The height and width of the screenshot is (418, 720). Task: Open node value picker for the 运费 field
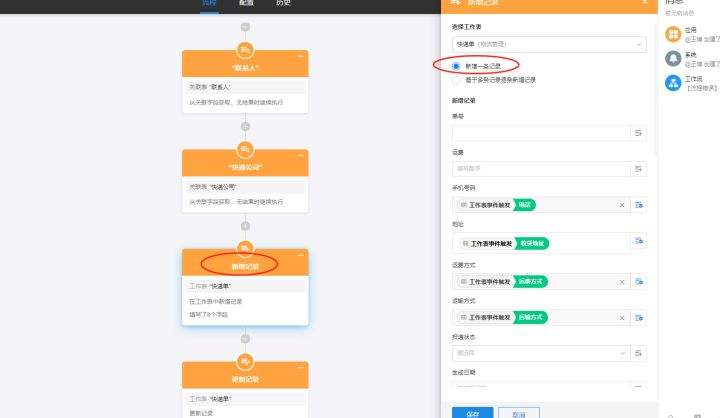click(638, 169)
